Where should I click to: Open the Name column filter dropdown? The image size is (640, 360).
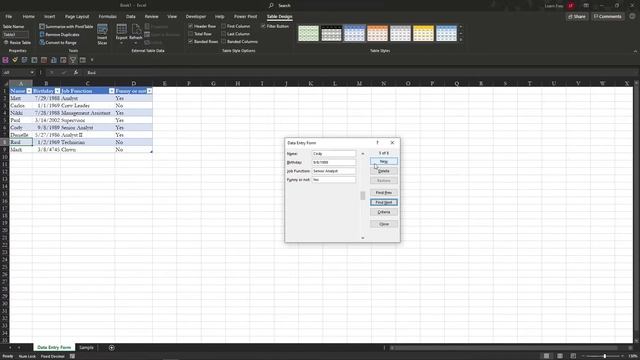point(29,91)
